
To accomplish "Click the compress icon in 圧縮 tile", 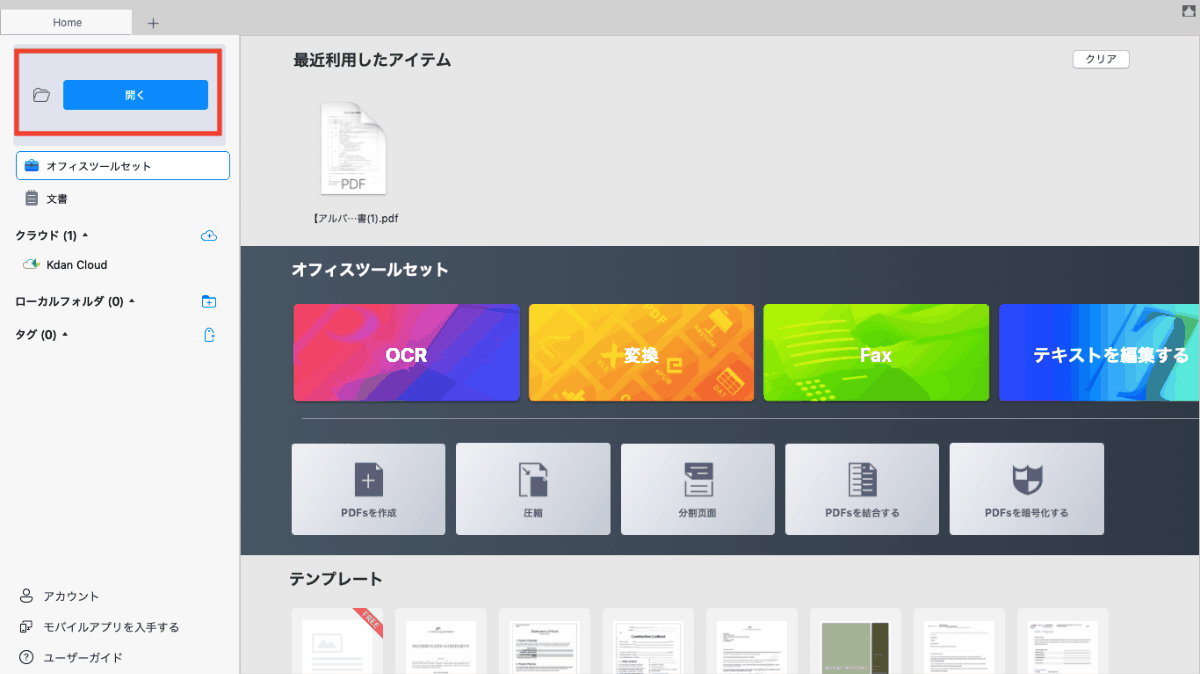I will tap(533, 480).
